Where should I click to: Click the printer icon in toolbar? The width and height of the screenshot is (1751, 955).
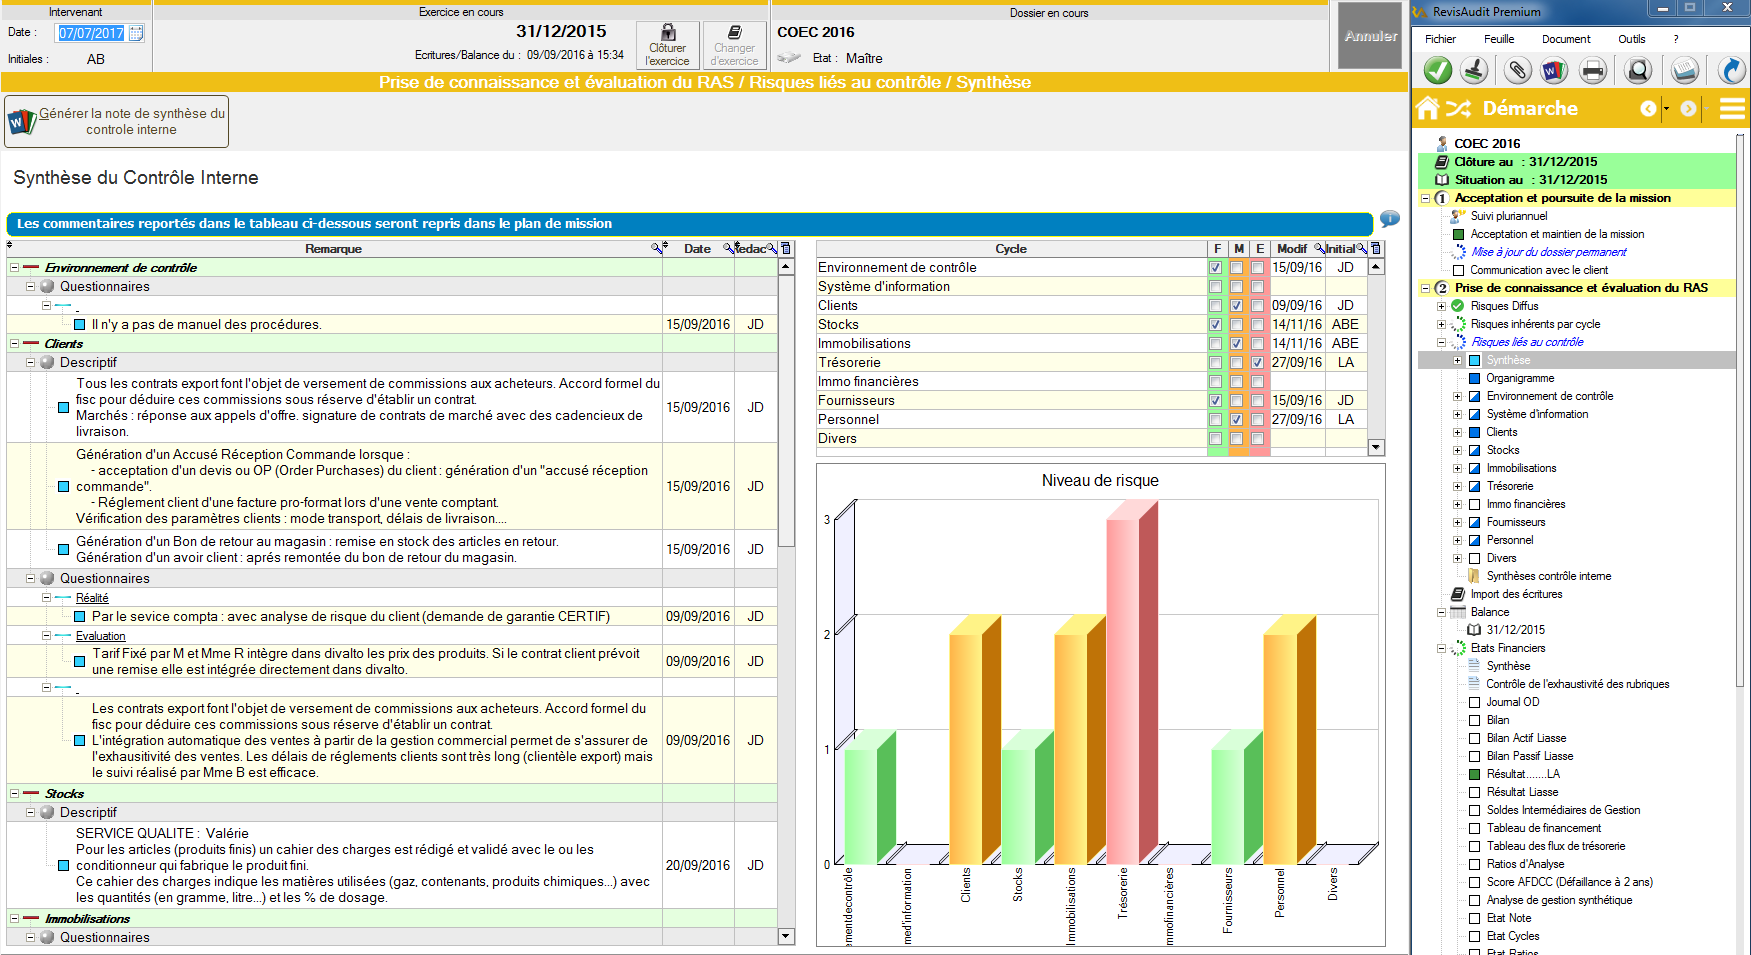1593,70
